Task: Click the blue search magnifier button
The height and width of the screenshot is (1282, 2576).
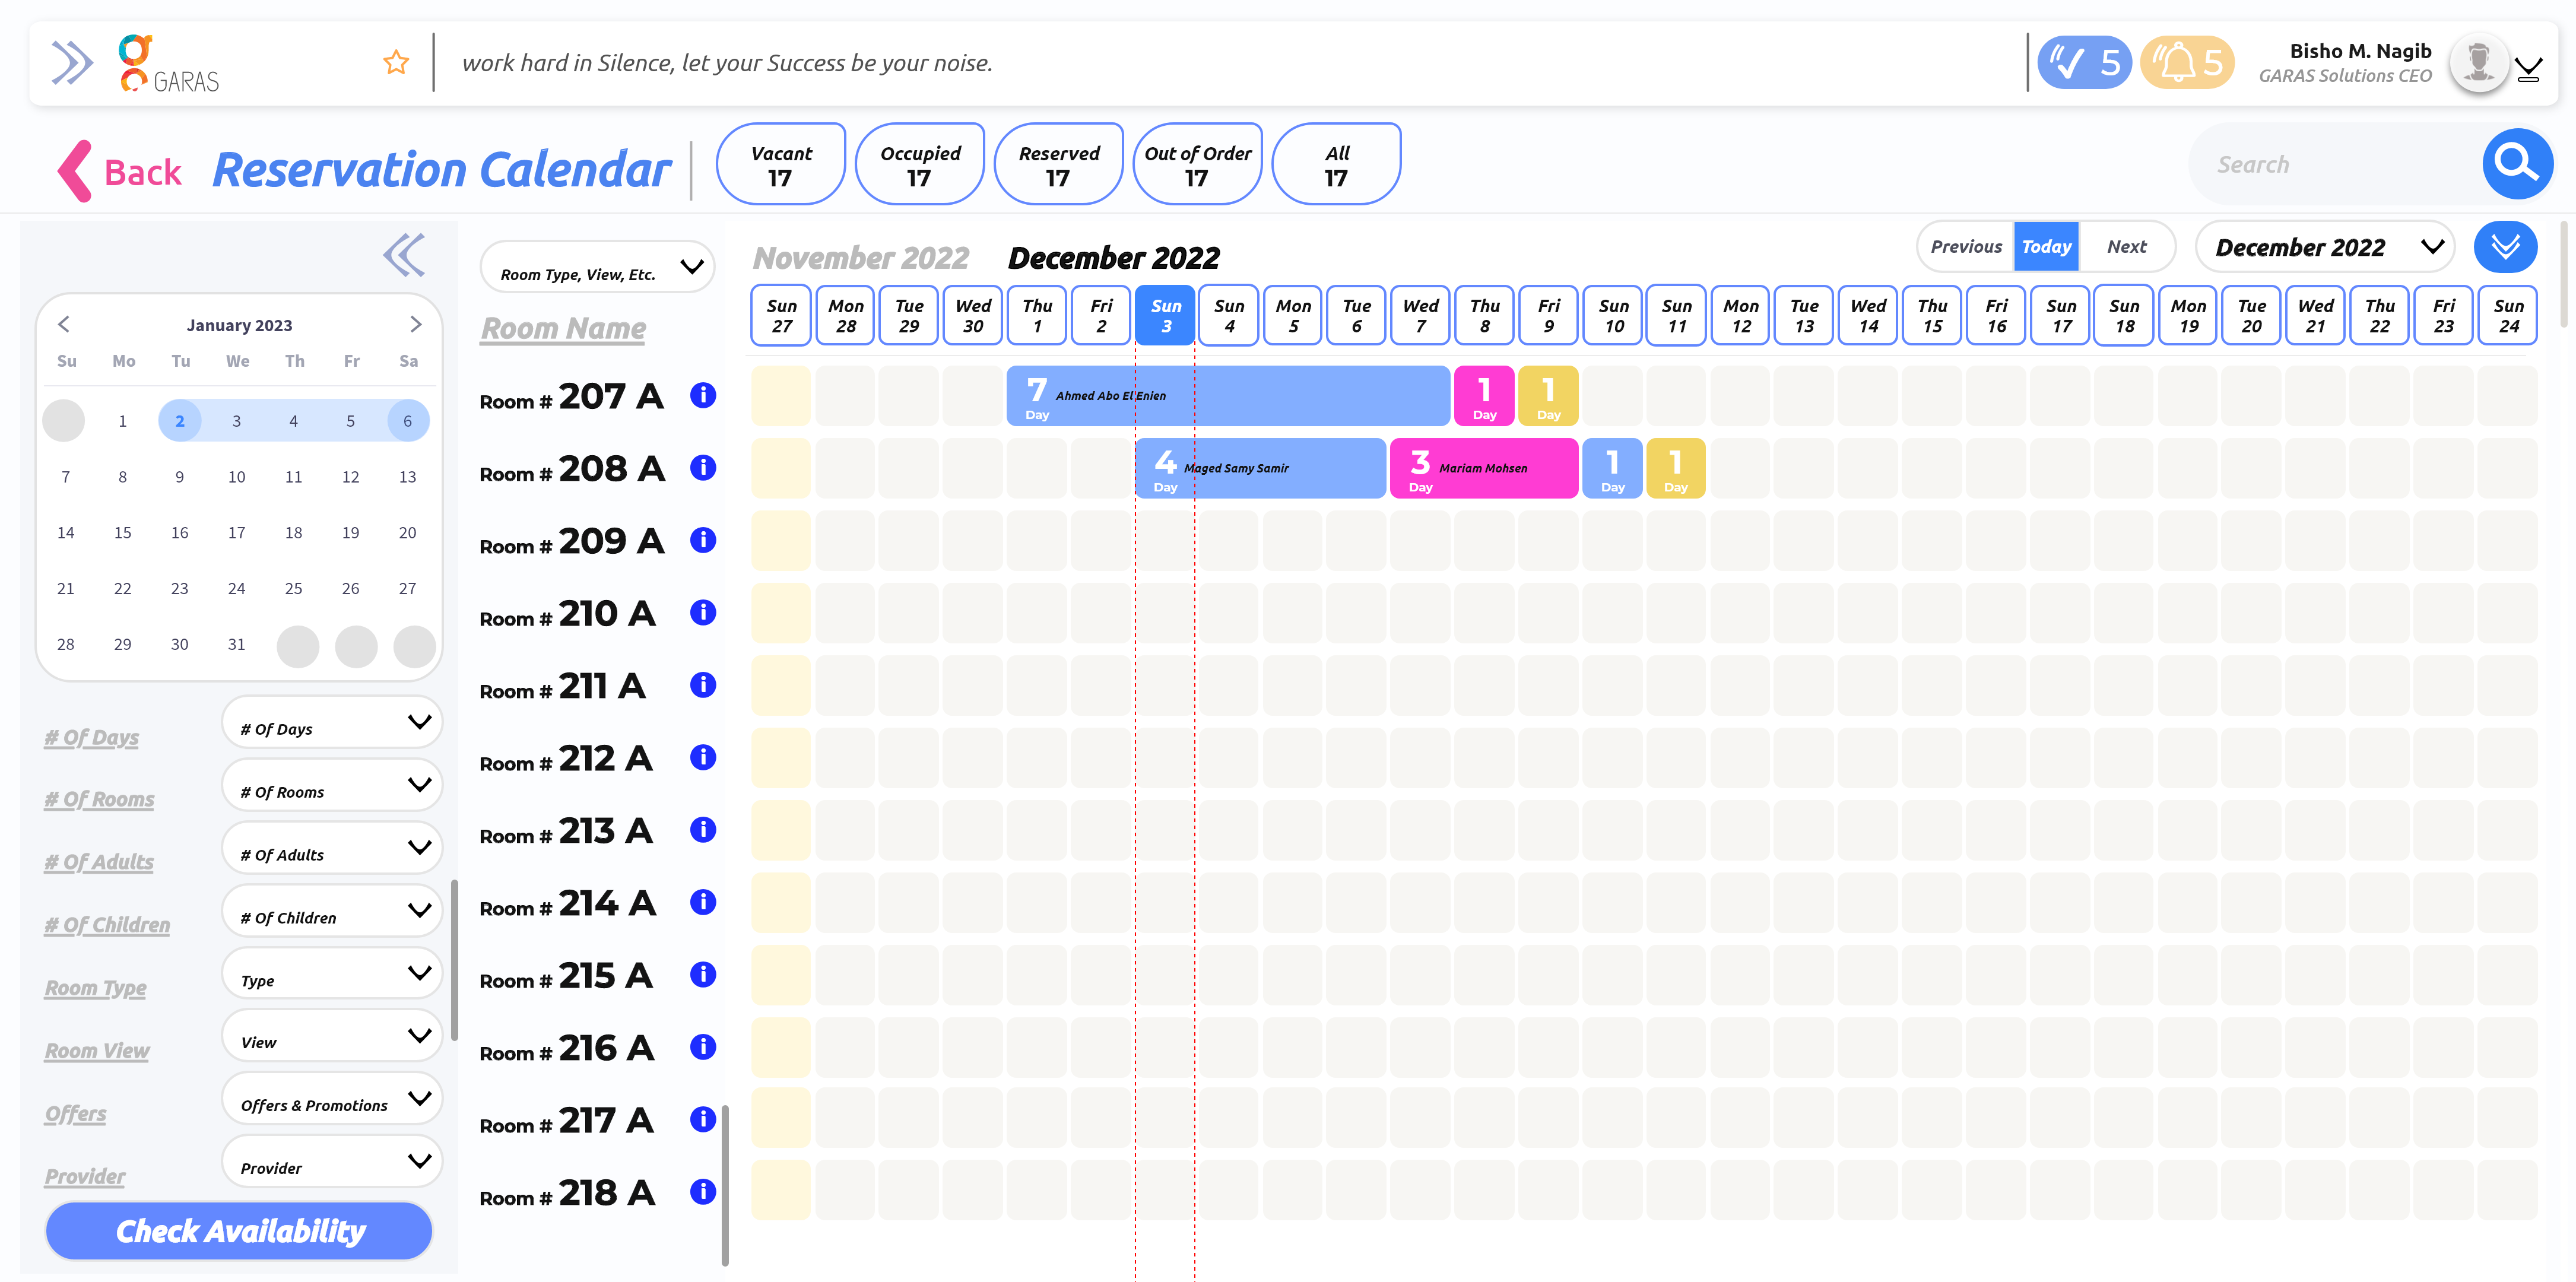Action: (x=2516, y=164)
